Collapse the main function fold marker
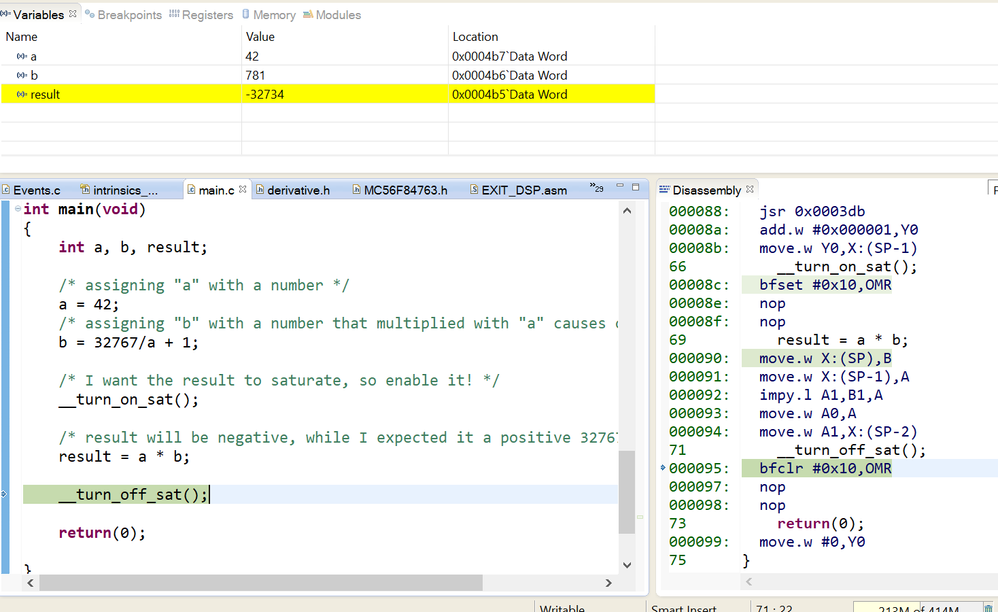 (x=18, y=209)
